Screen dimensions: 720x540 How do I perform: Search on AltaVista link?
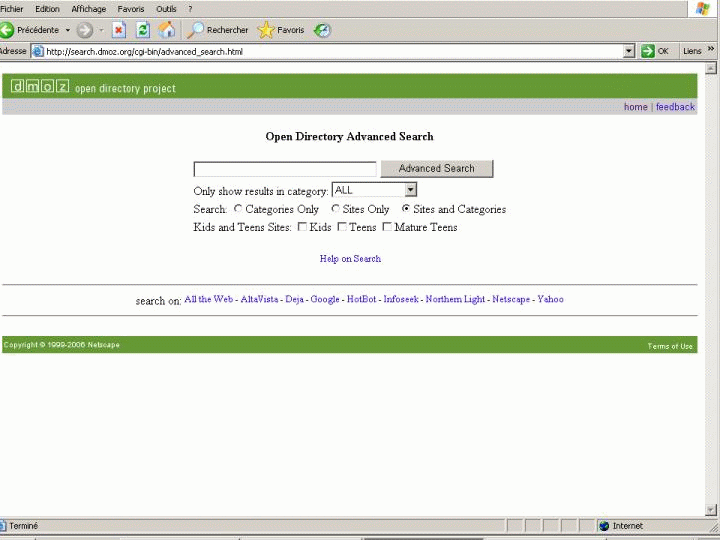coord(259,299)
